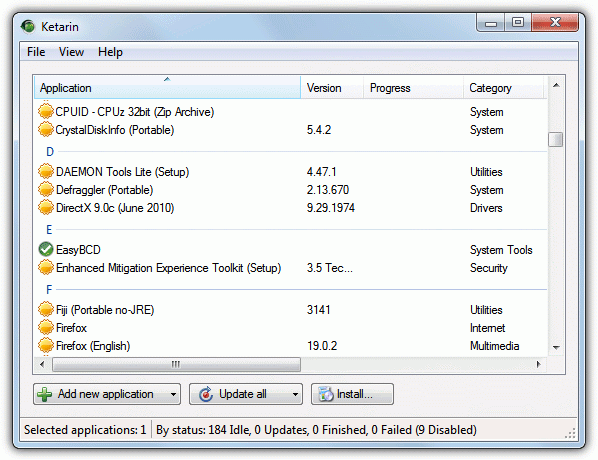Click the Selected applications: 1 status text
The height and width of the screenshot is (460, 598).
point(85,430)
